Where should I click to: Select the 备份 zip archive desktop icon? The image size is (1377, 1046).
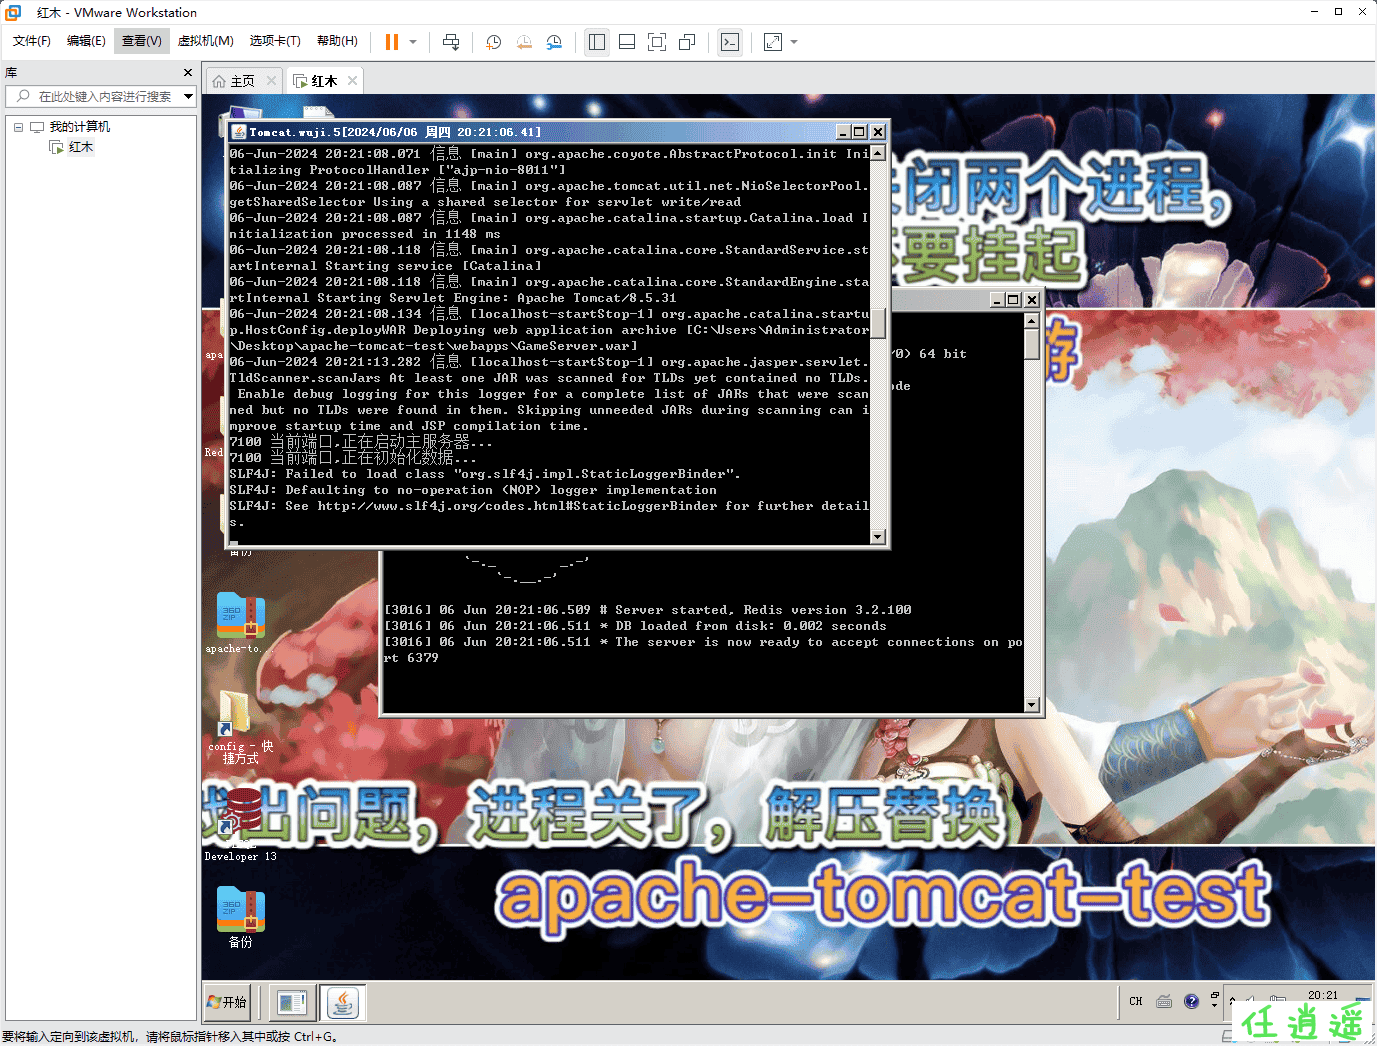[x=241, y=917]
